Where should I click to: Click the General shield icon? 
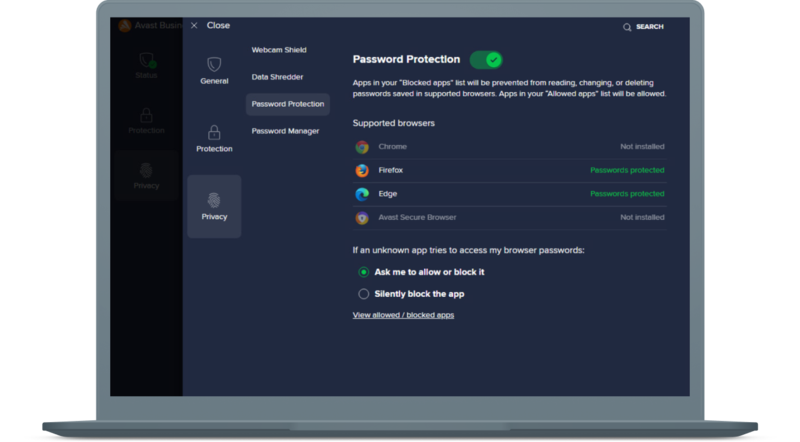[x=214, y=63]
